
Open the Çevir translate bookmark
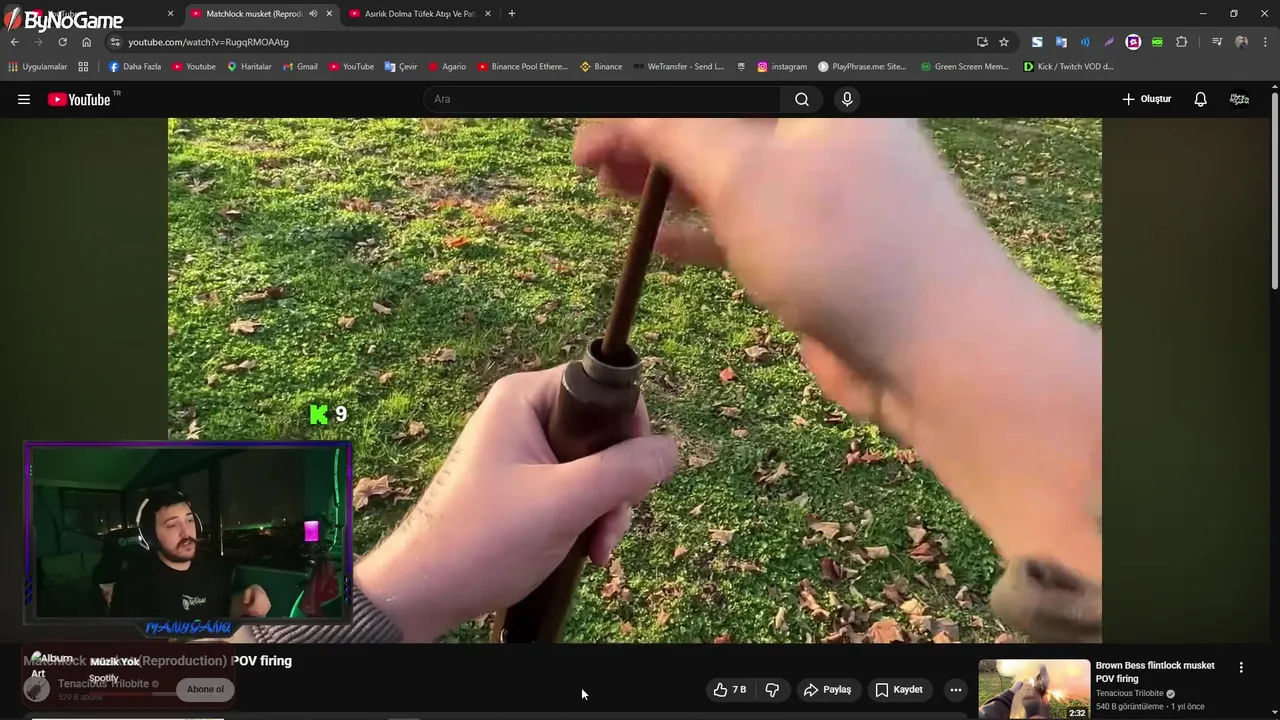point(401,67)
